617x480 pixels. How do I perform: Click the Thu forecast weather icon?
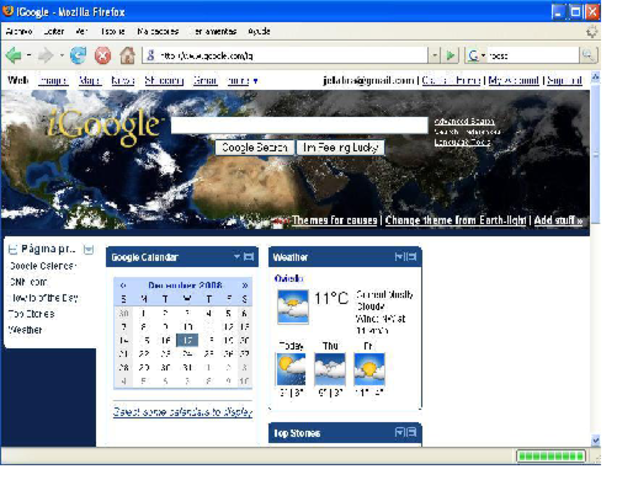(330, 369)
